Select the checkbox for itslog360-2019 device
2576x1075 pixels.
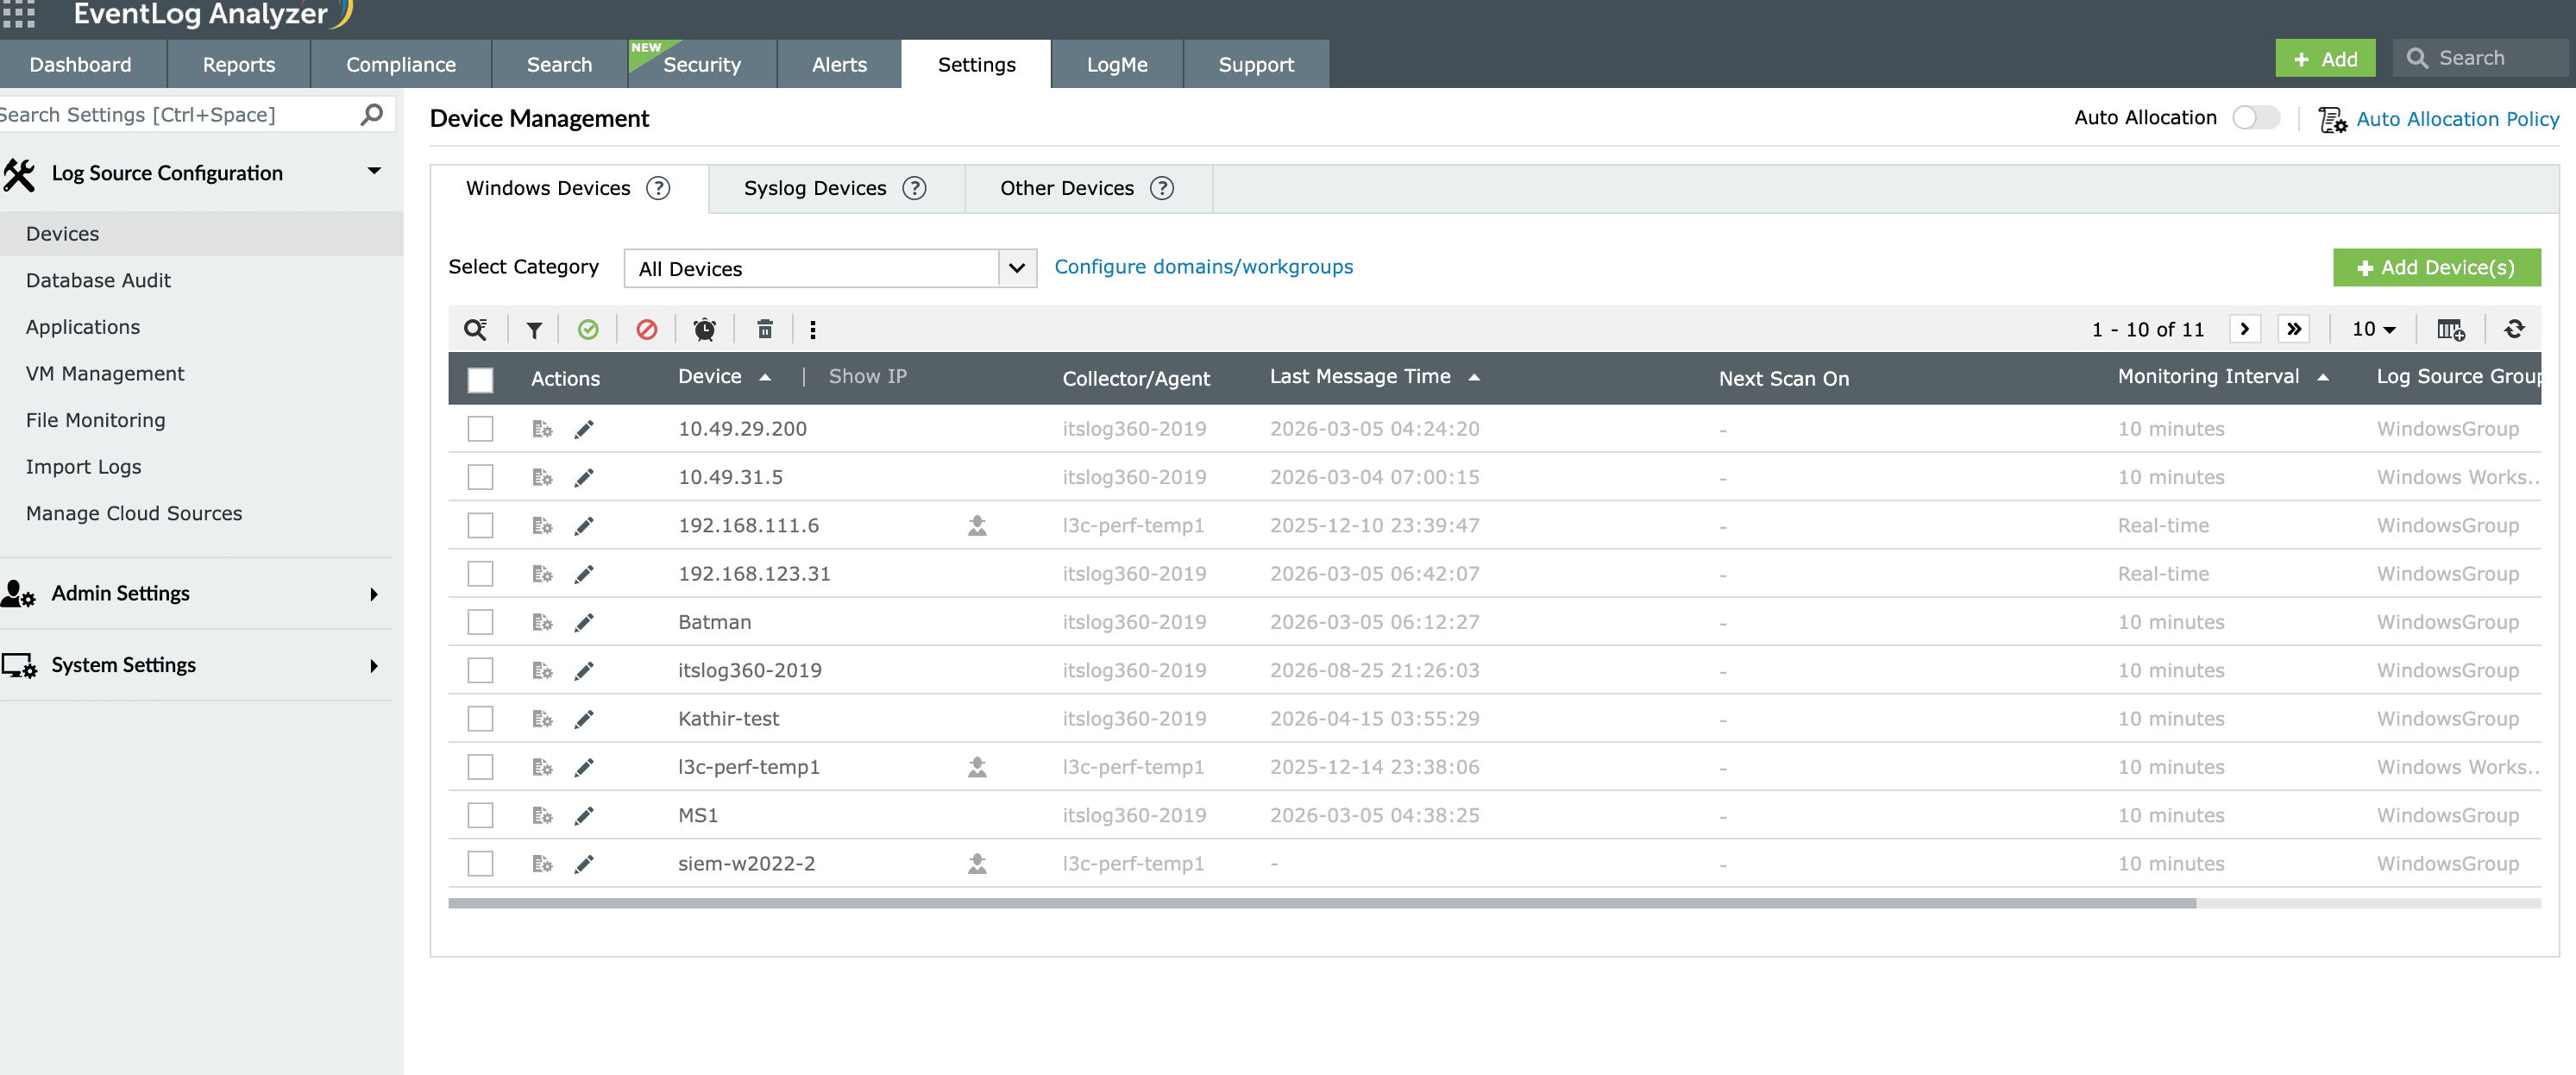(x=480, y=670)
